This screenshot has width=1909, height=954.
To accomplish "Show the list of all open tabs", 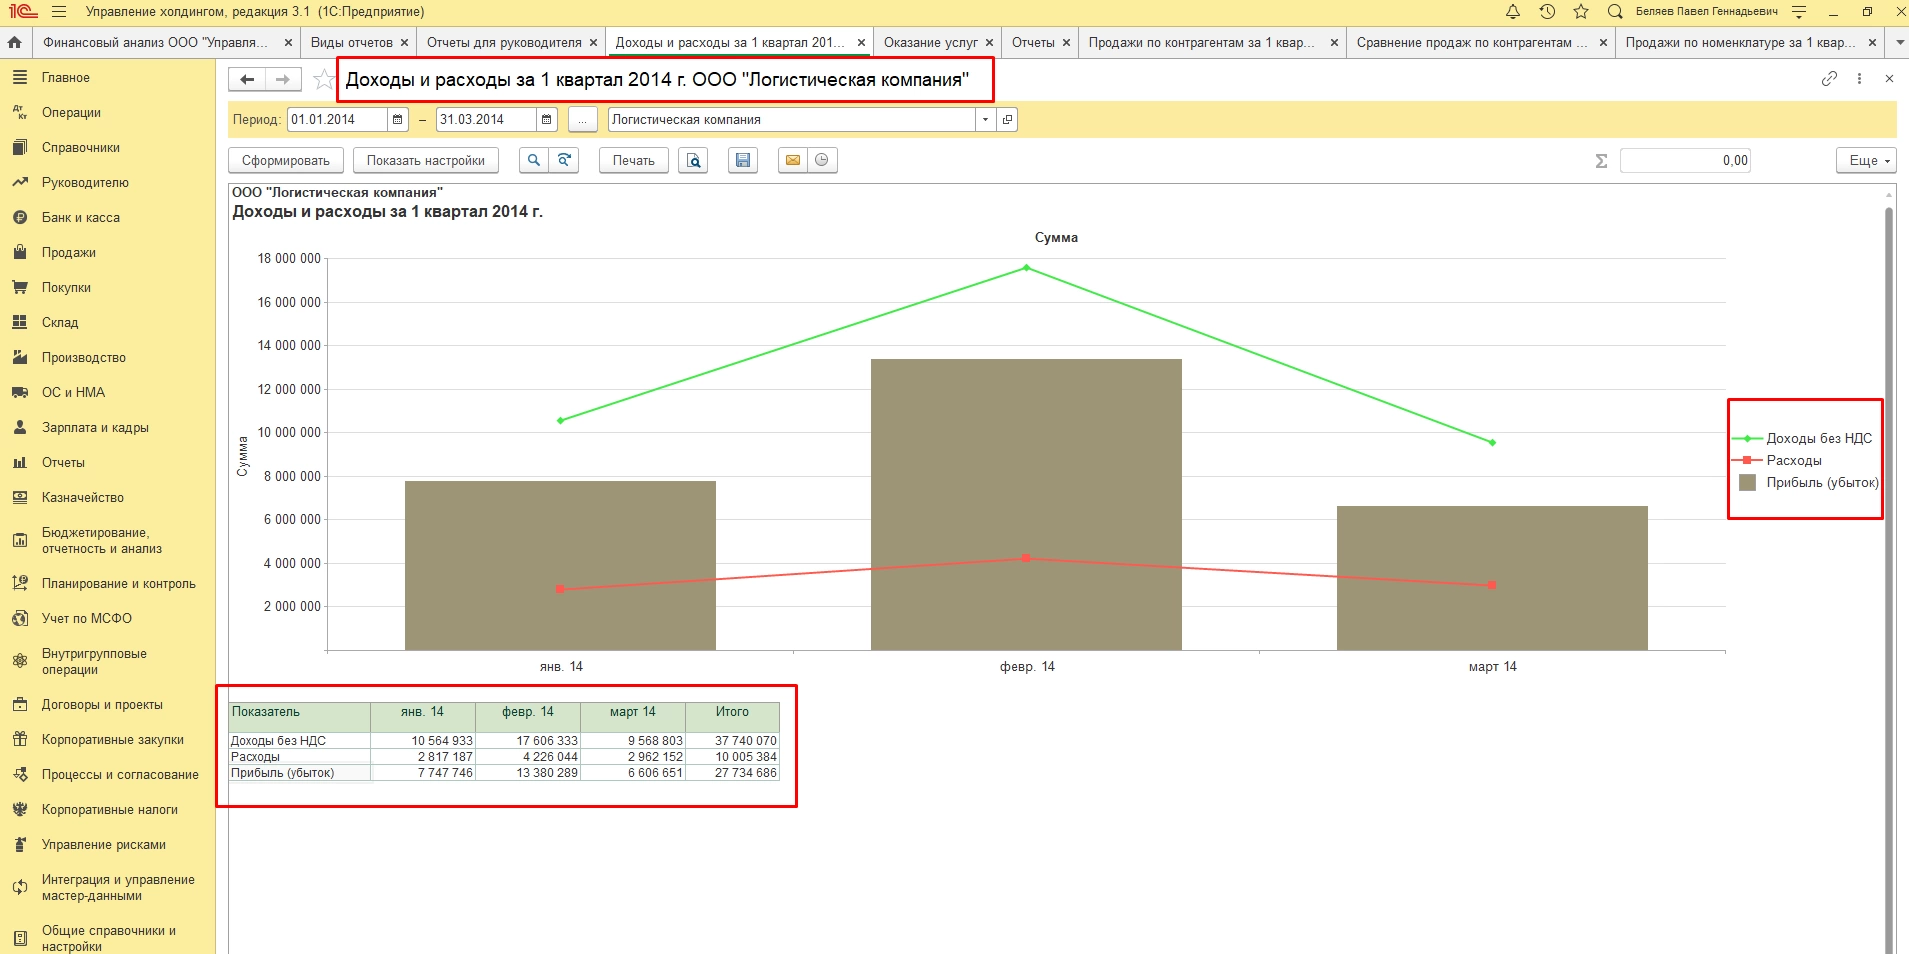I will click(x=1898, y=43).
